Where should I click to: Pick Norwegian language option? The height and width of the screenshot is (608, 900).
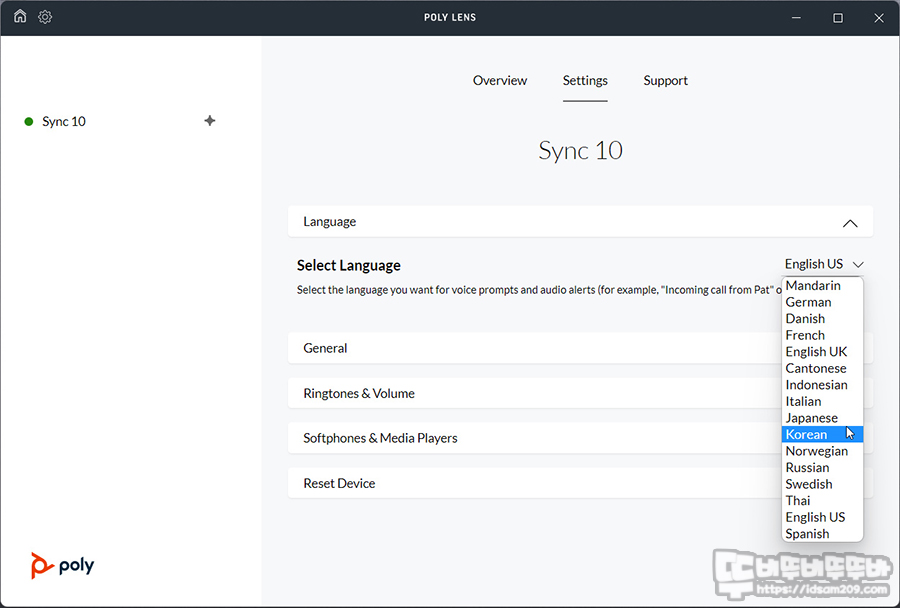[x=823, y=451]
